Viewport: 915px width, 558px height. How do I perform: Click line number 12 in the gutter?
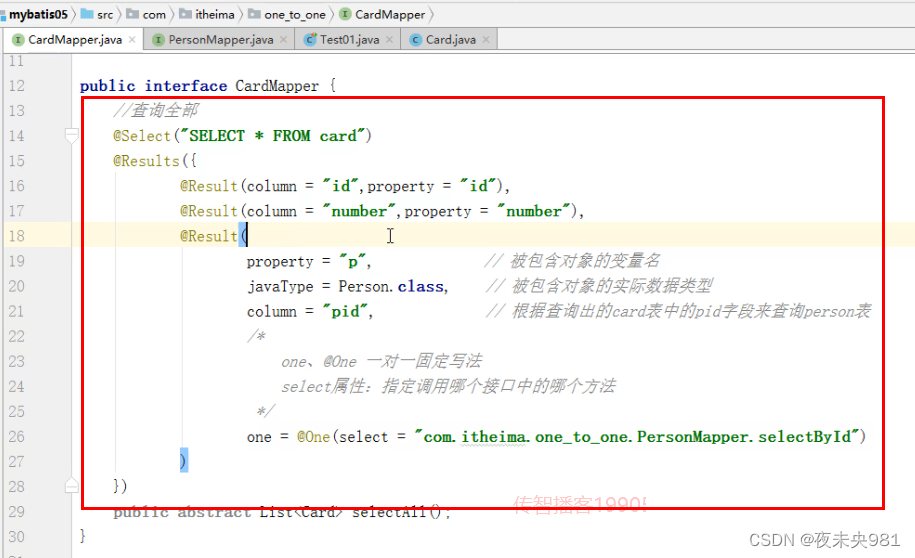point(17,86)
